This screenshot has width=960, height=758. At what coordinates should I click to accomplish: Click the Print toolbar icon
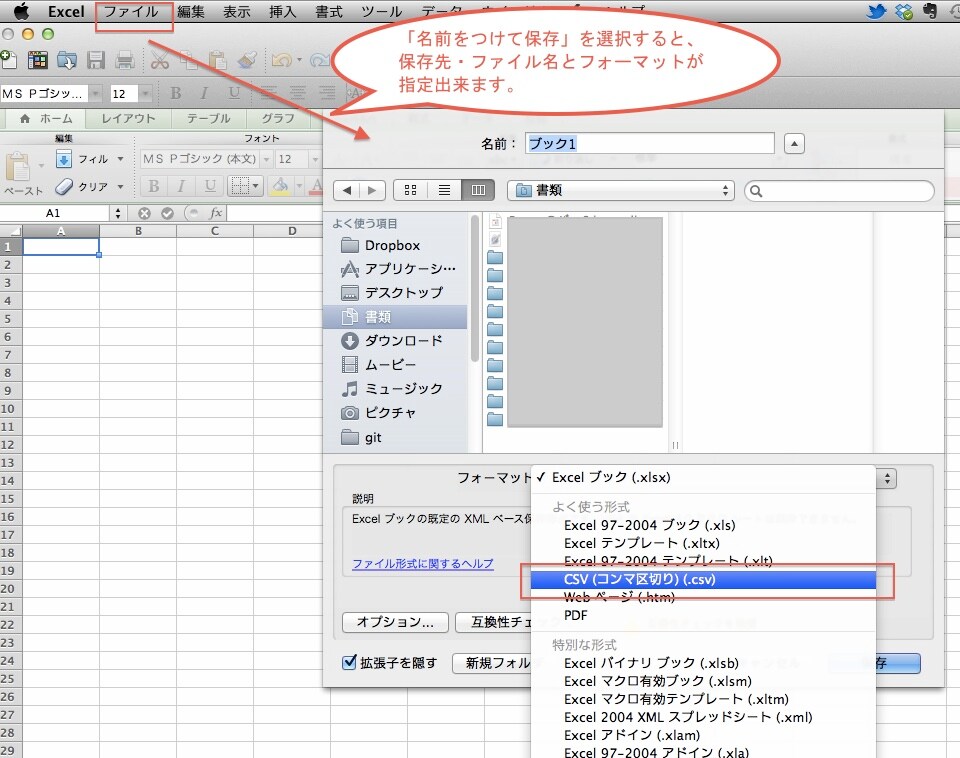pos(124,60)
